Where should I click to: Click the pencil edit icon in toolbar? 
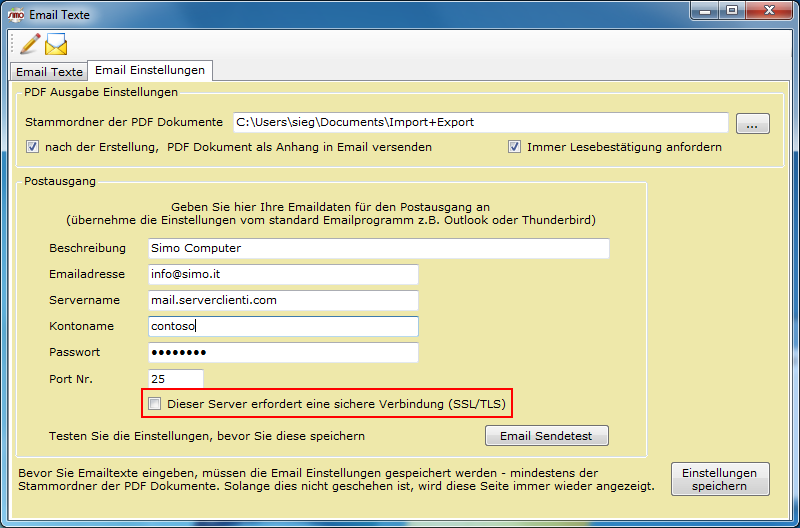click(x=29, y=43)
